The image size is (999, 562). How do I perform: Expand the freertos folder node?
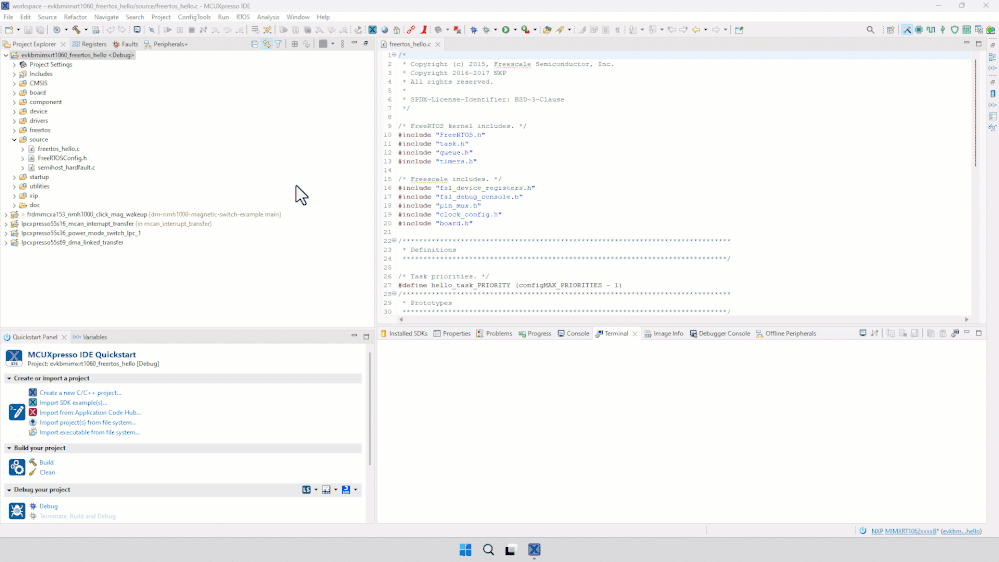14,130
